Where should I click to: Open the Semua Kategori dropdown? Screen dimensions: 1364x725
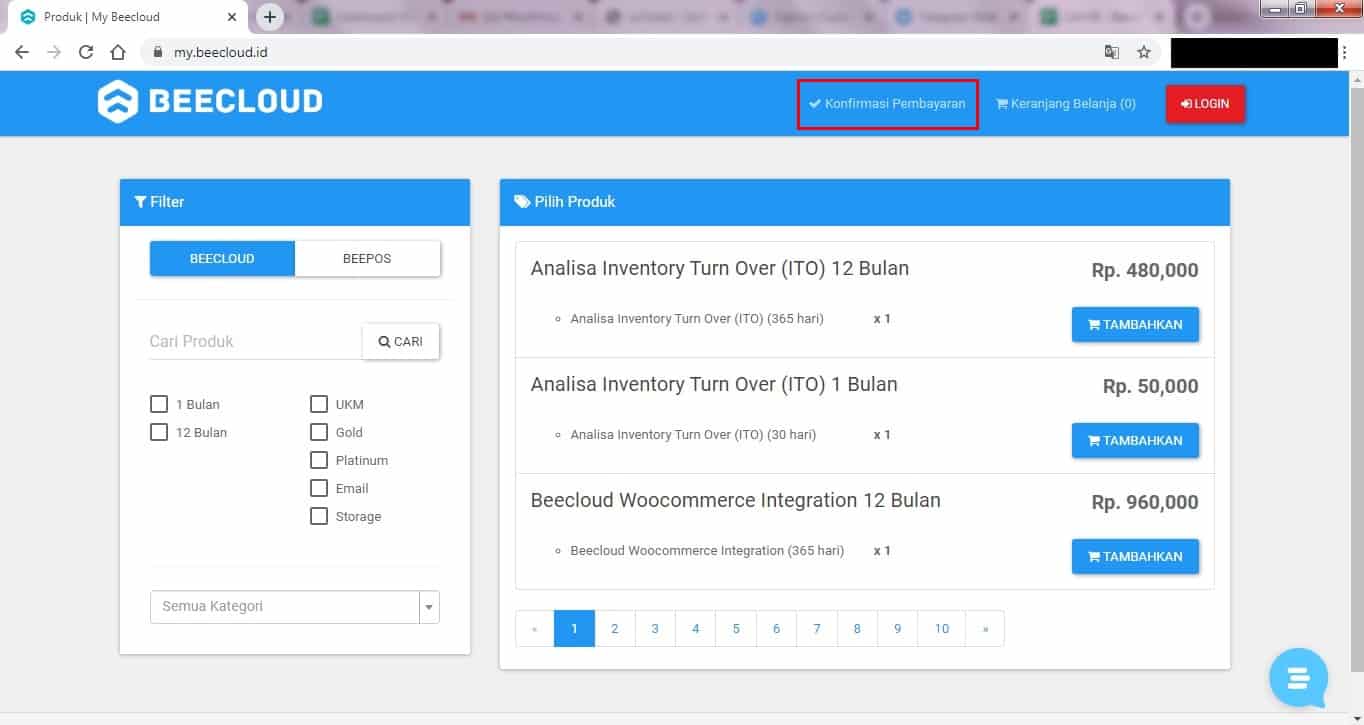click(x=295, y=607)
